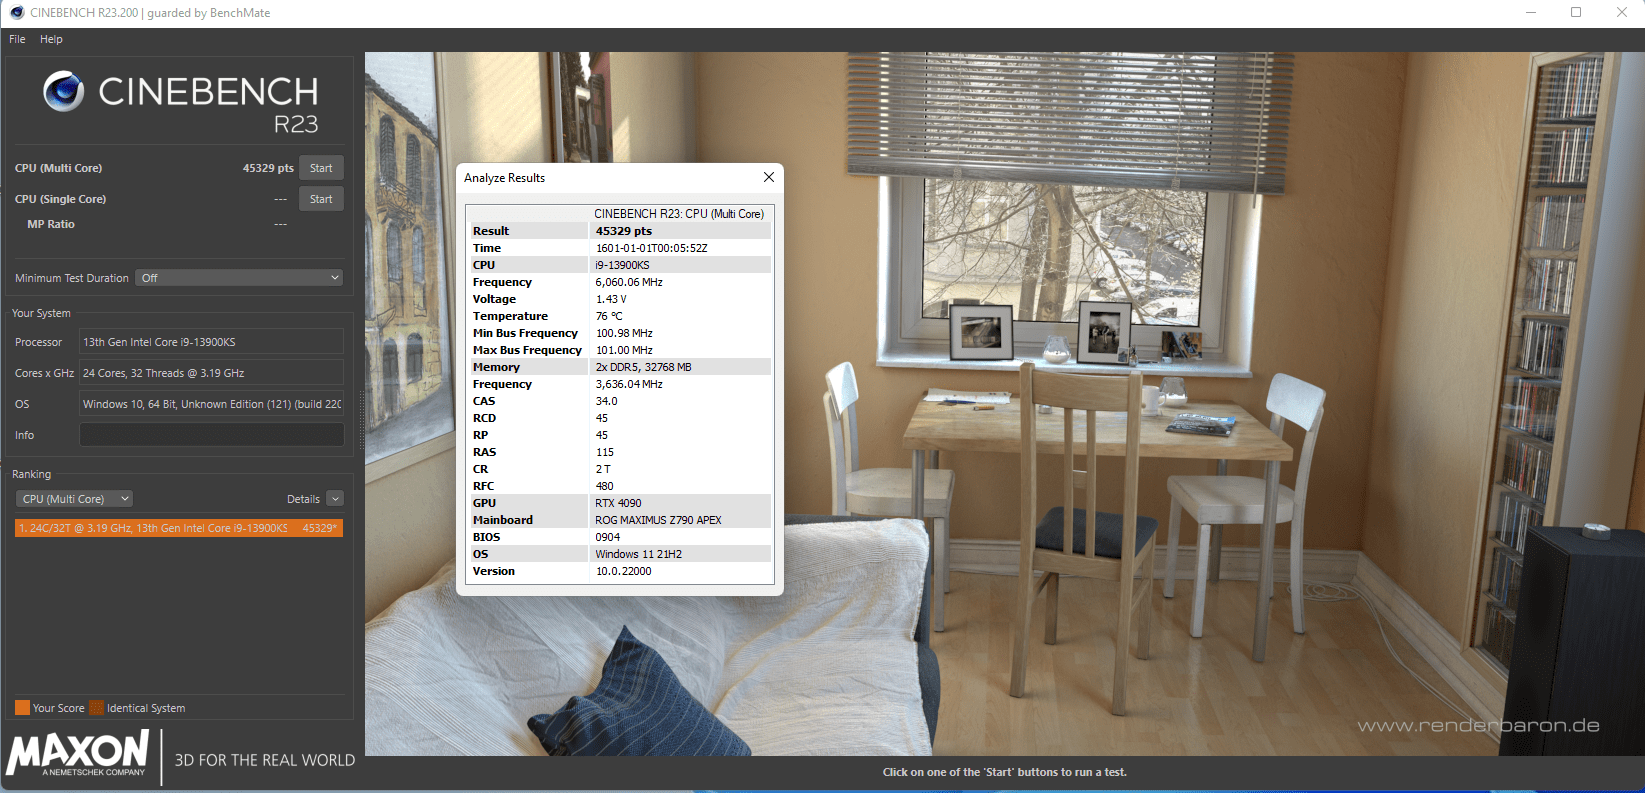Minimize the Cinebench window
Image resolution: width=1645 pixels, height=793 pixels.
[1530, 13]
